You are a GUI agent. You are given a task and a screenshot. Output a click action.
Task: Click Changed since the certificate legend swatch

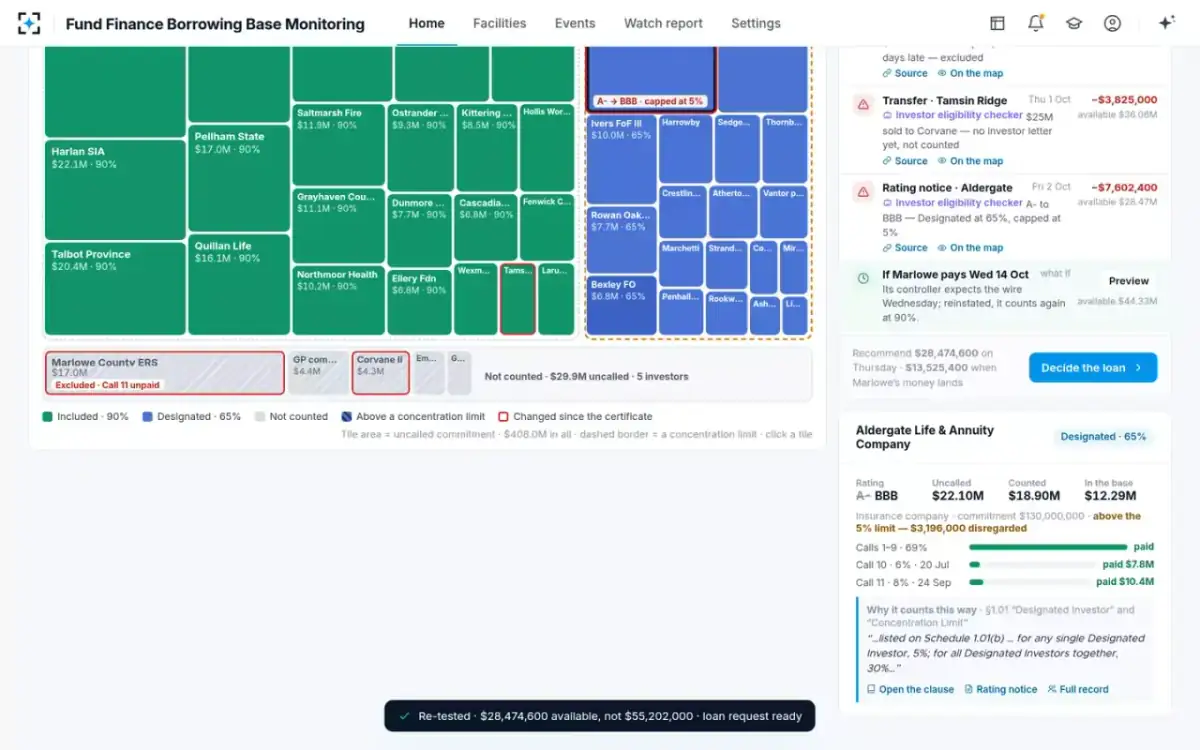pos(504,417)
